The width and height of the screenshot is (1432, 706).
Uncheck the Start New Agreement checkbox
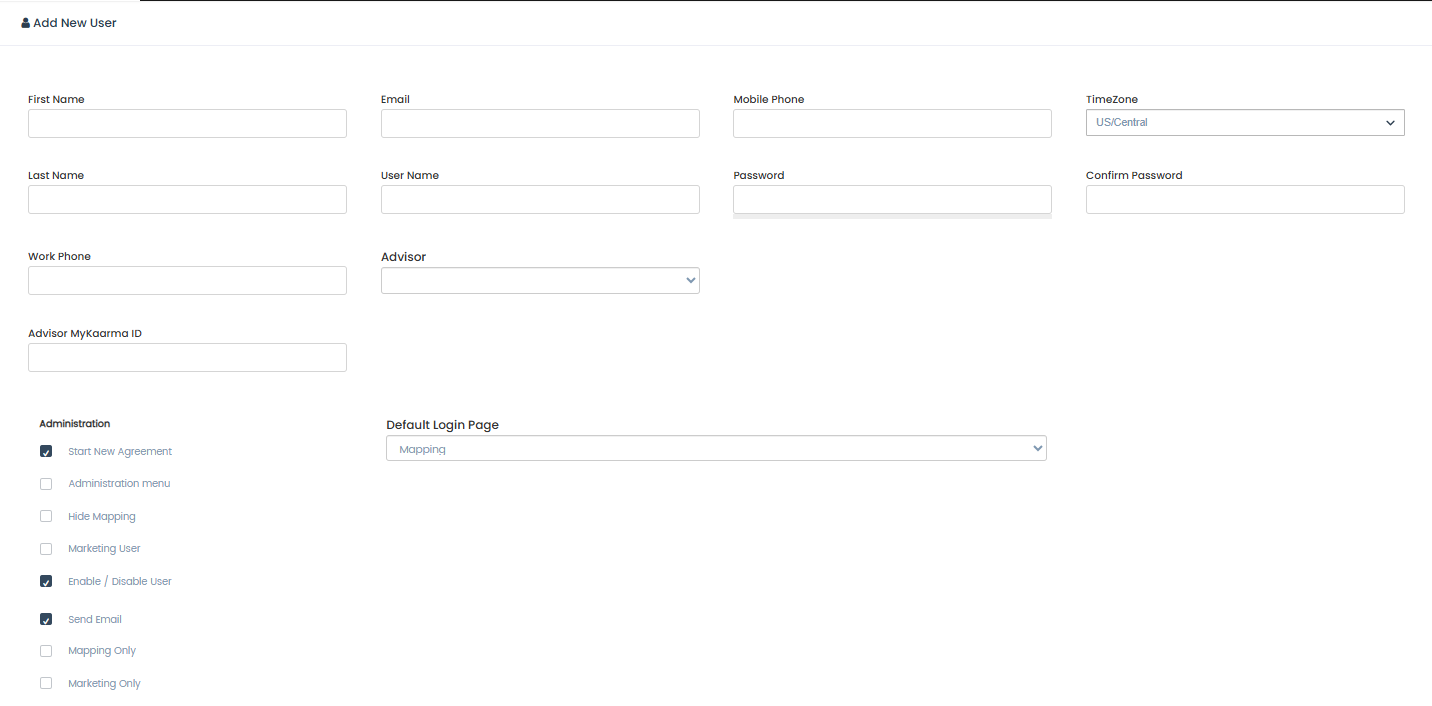pyautogui.click(x=46, y=452)
